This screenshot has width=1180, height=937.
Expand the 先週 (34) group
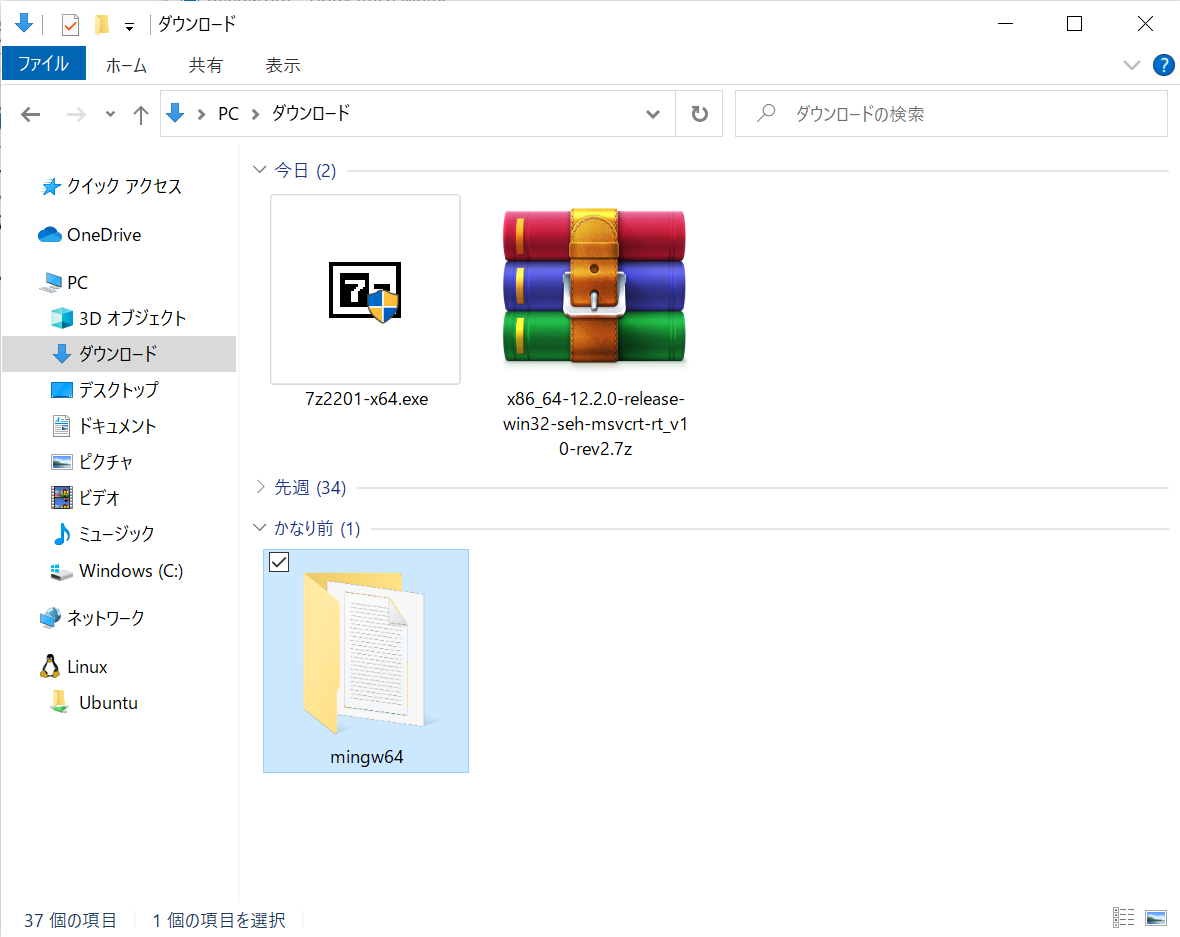pyautogui.click(x=260, y=487)
